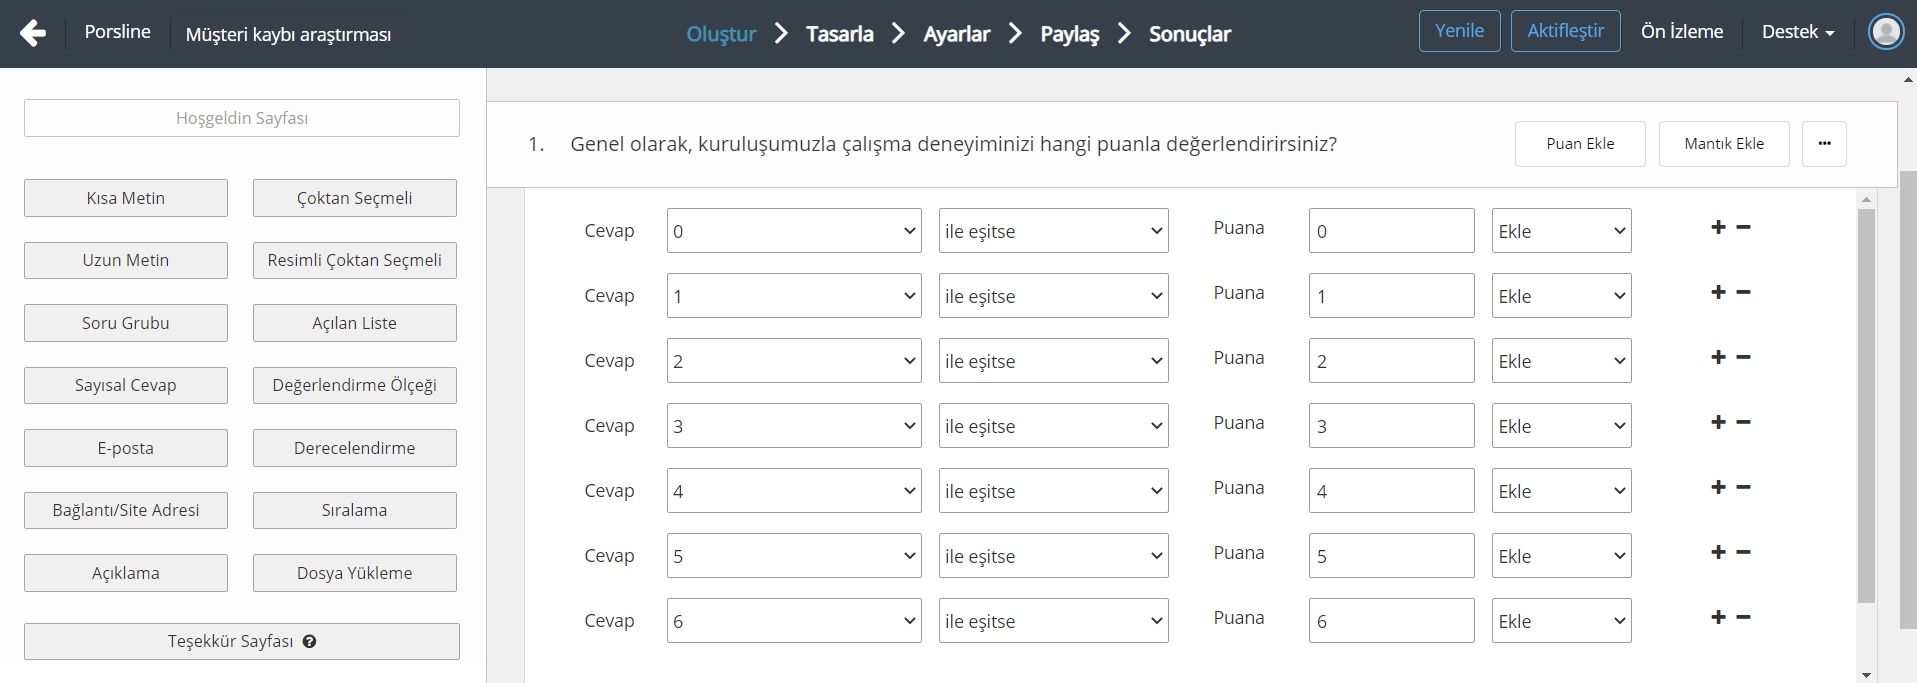Add a rule after the Cevap 1 row
Screen dimensions: 1917x683
(1718, 292)
